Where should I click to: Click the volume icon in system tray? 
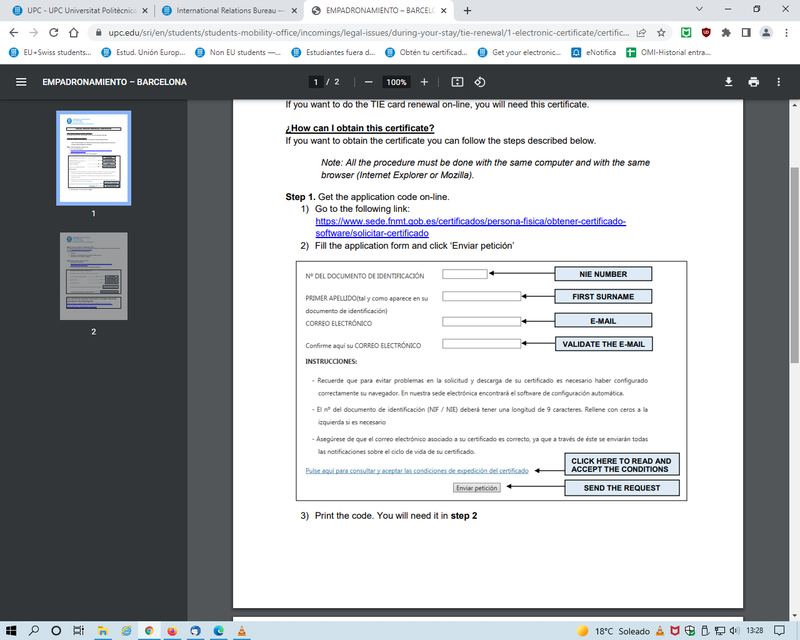[x=735, y=631]
